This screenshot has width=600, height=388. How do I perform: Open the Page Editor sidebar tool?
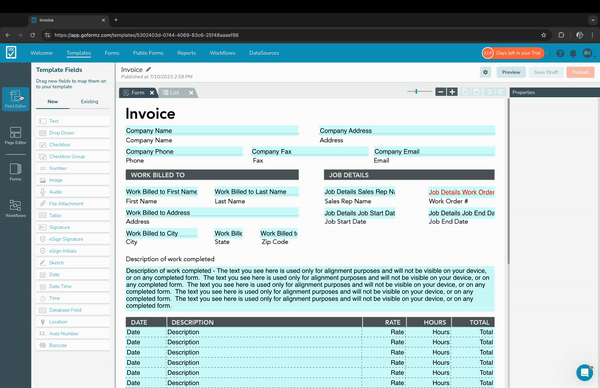click(15, 135)
